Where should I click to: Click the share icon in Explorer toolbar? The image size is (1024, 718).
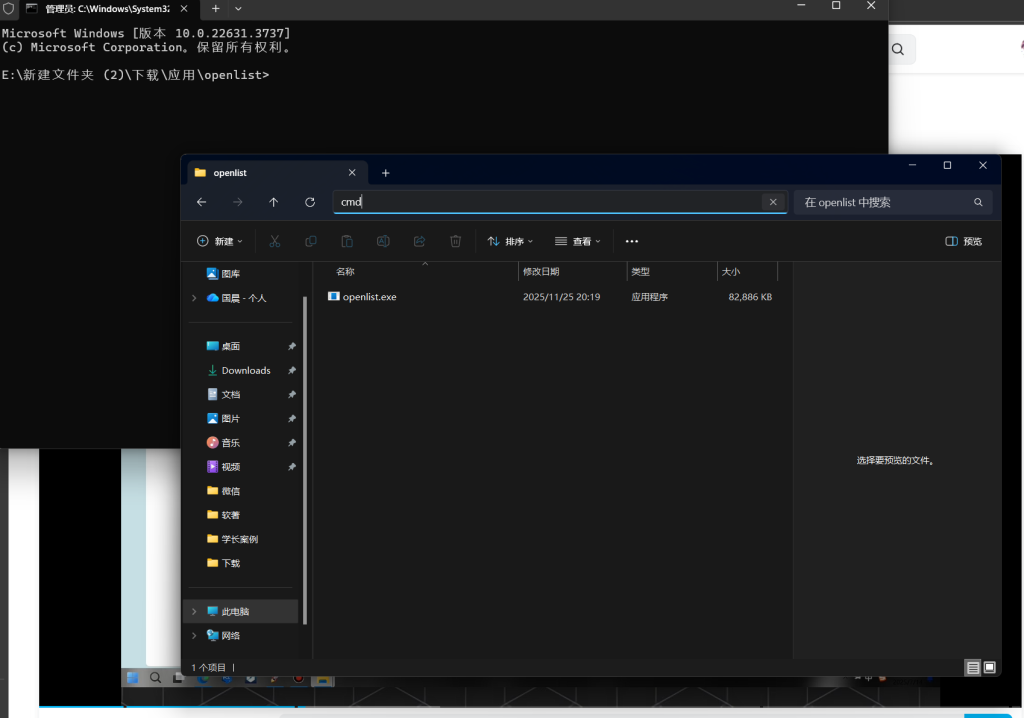[x=419, y=241]
